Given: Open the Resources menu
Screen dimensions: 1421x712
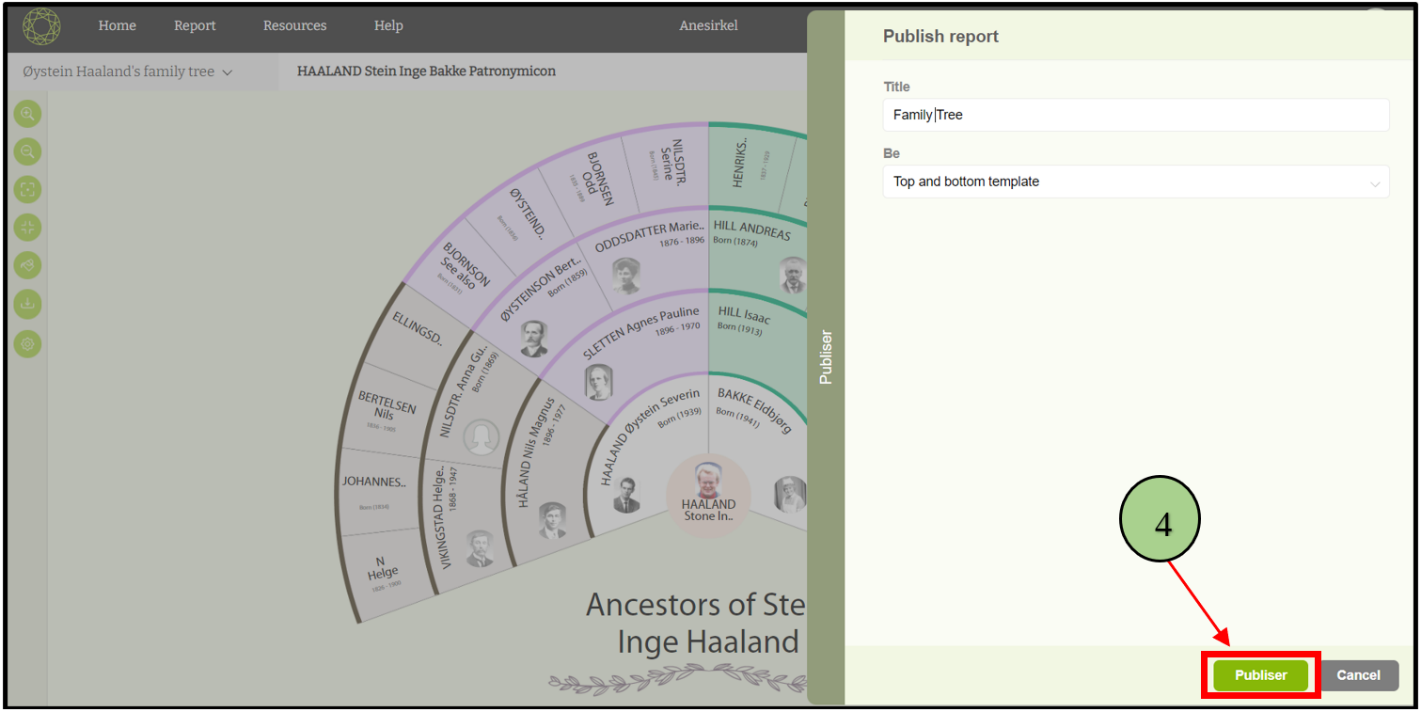Looking at the screenshot, I should (294, 26).
